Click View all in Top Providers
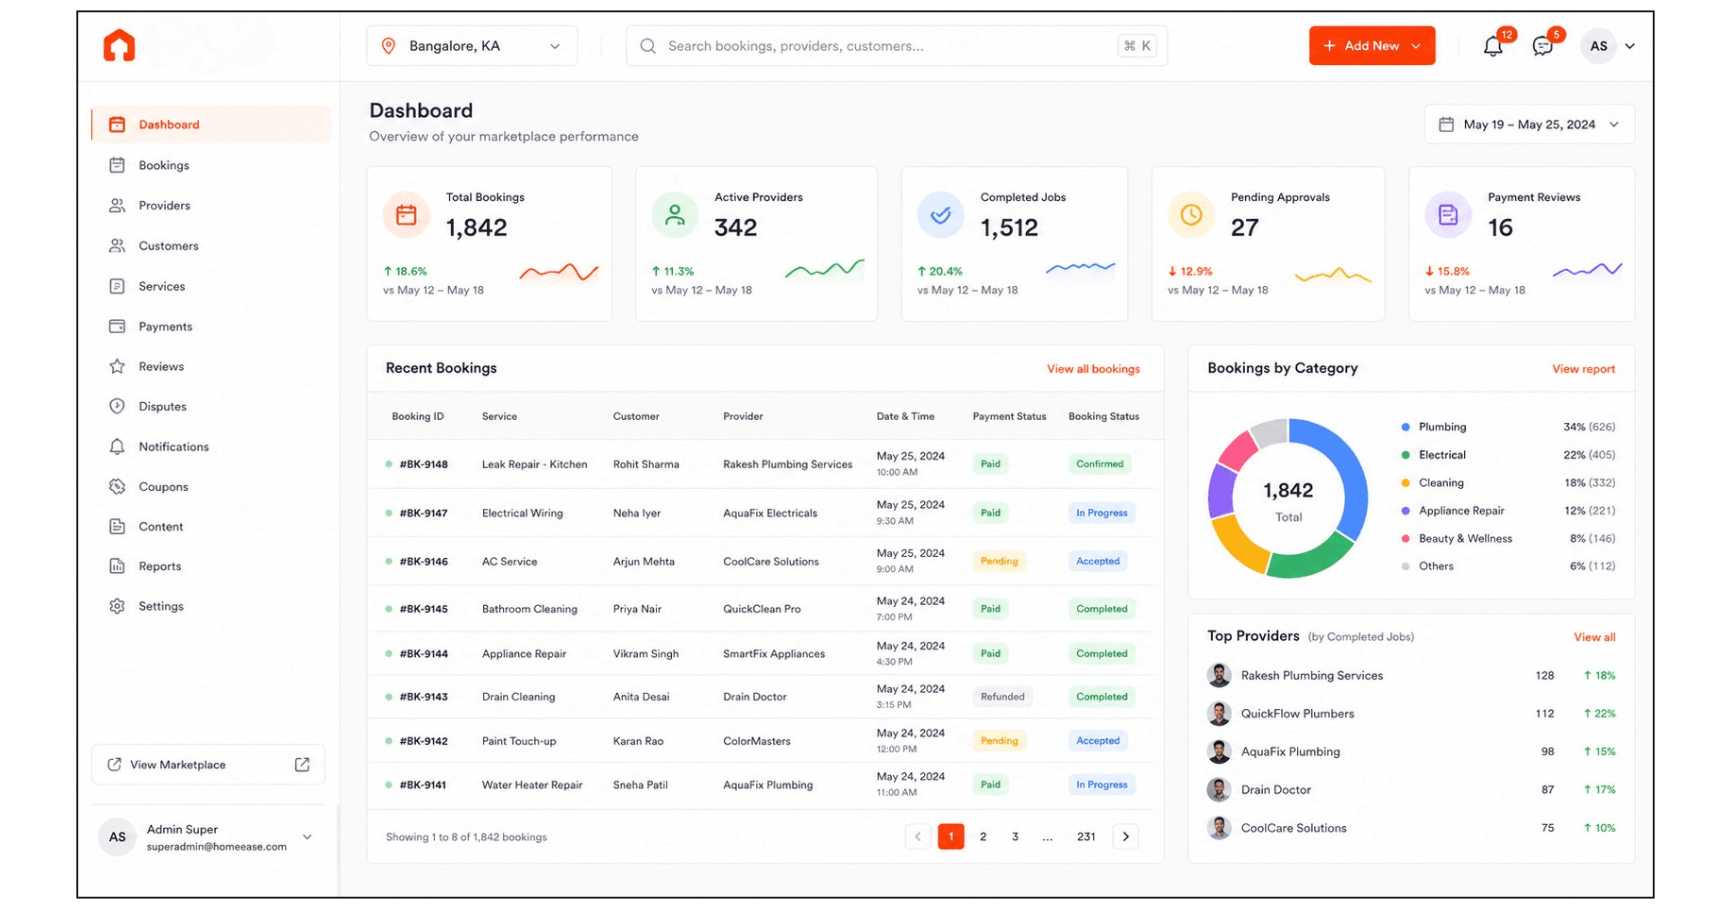1731x909 pixels. tap(1594, 637)
